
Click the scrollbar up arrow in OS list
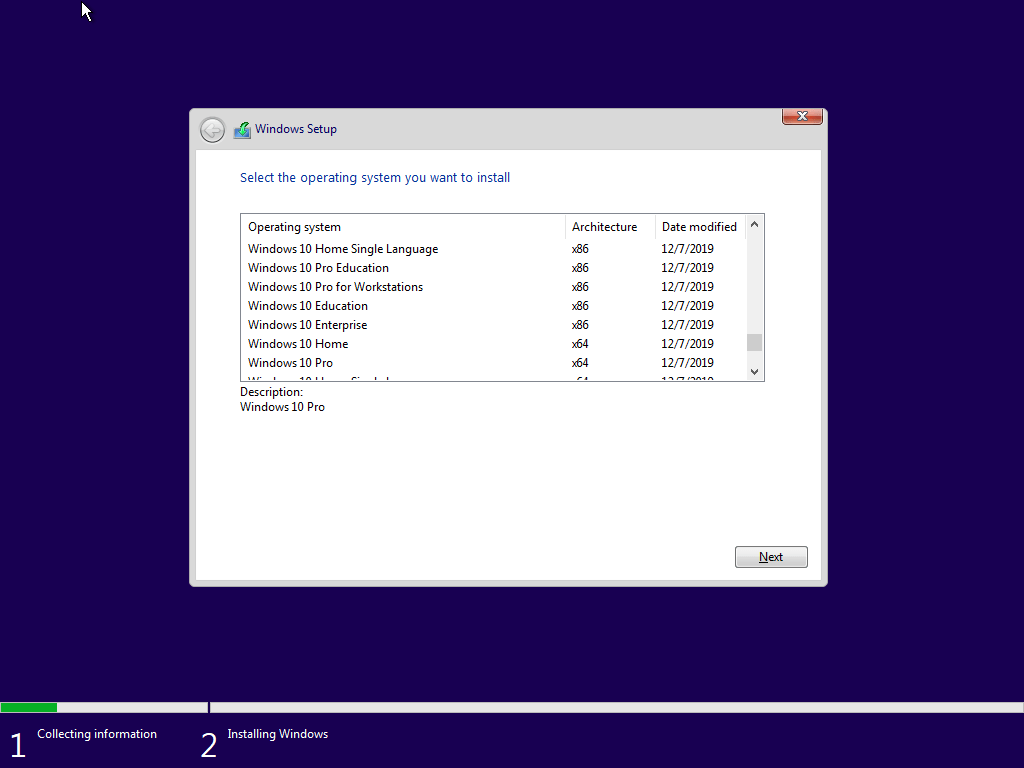(754, 225)
